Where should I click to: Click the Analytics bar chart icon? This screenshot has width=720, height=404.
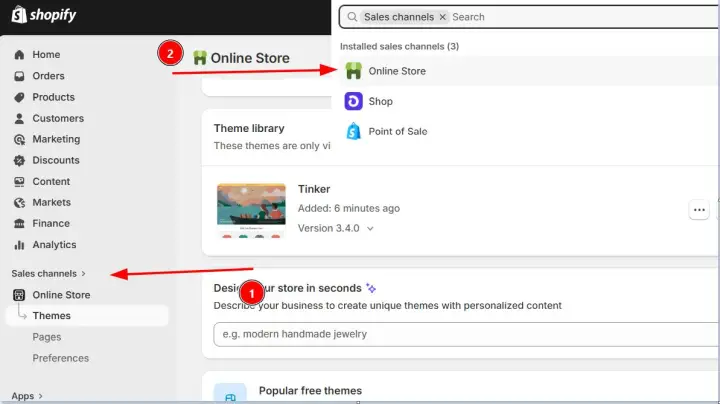click(19, 245)
